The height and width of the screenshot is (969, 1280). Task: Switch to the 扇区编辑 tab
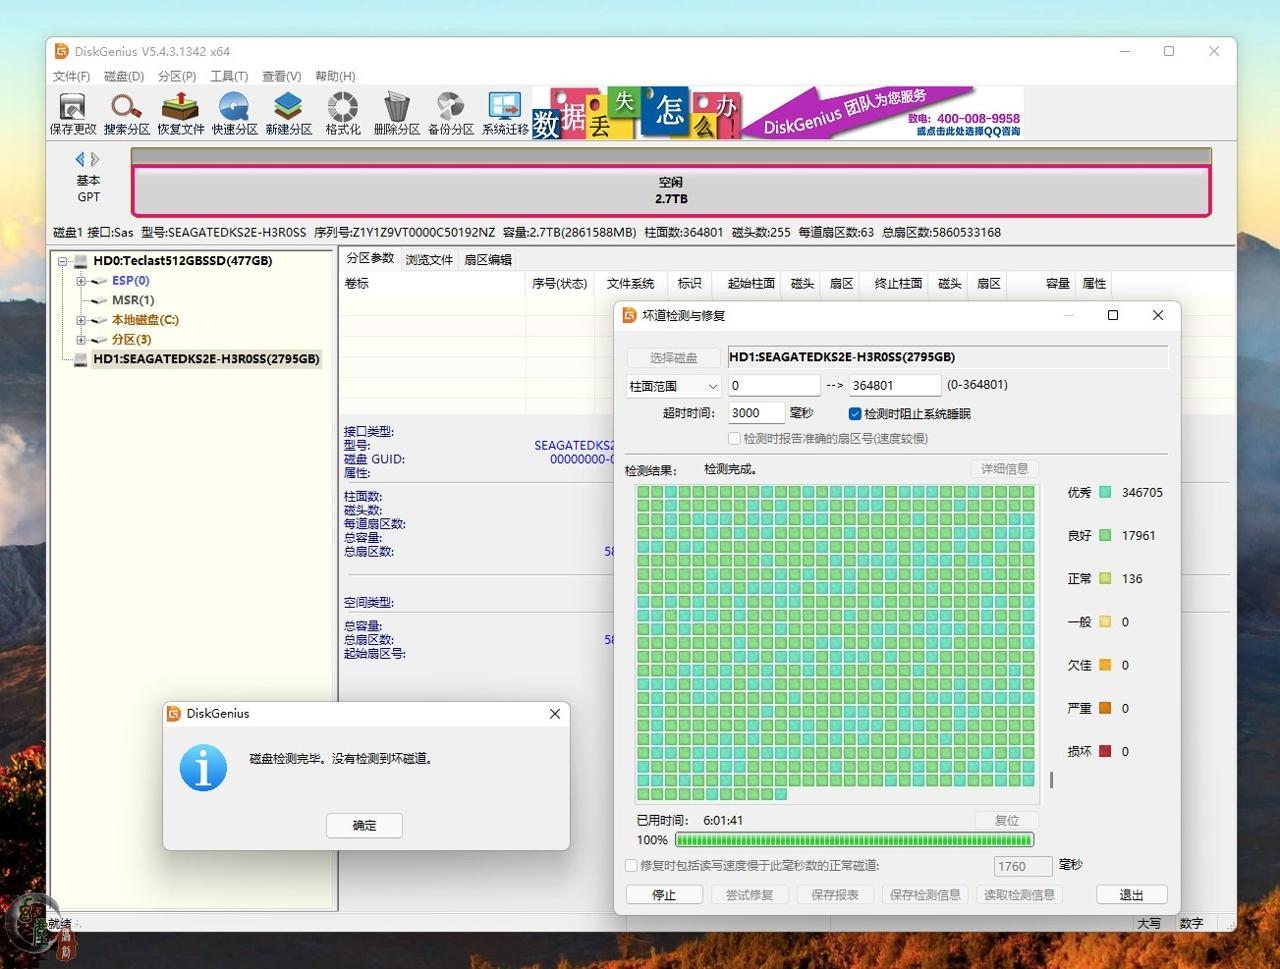click(488, 260)
